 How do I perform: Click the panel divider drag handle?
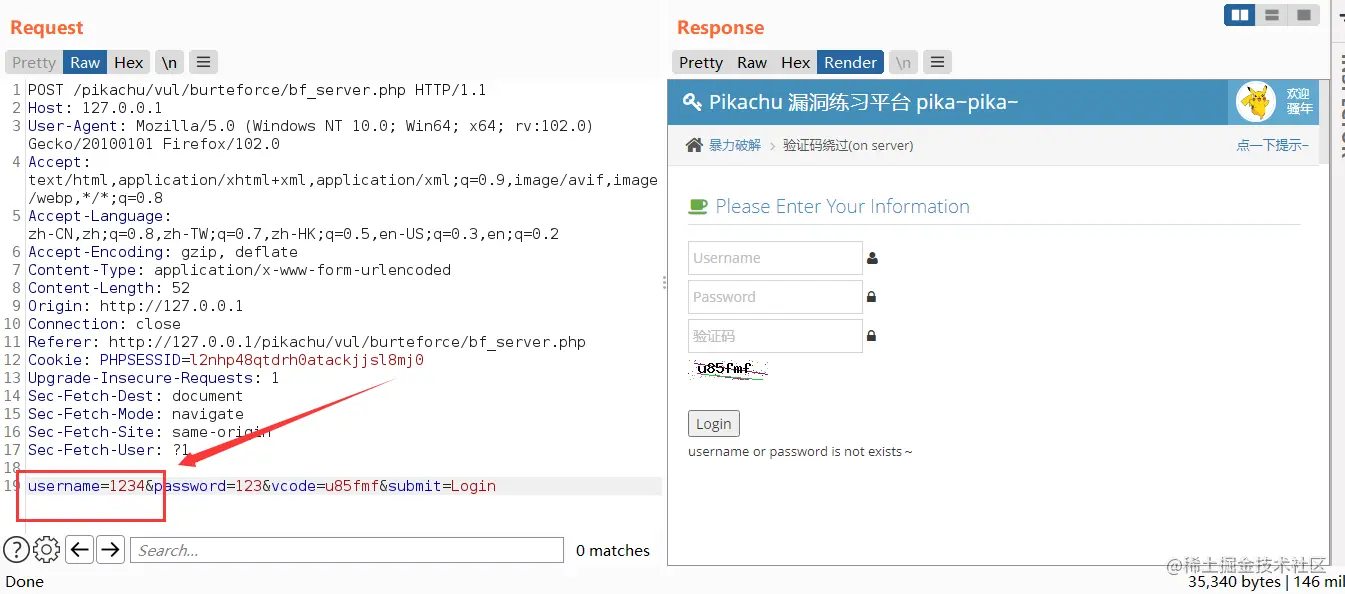(664, 283)
